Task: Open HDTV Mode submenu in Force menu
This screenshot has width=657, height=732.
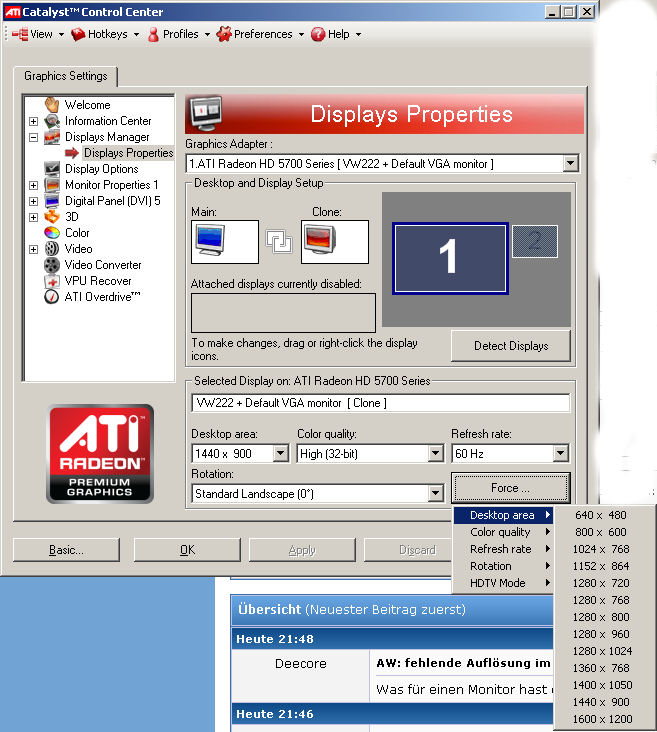Action: (x=503, y=583)
